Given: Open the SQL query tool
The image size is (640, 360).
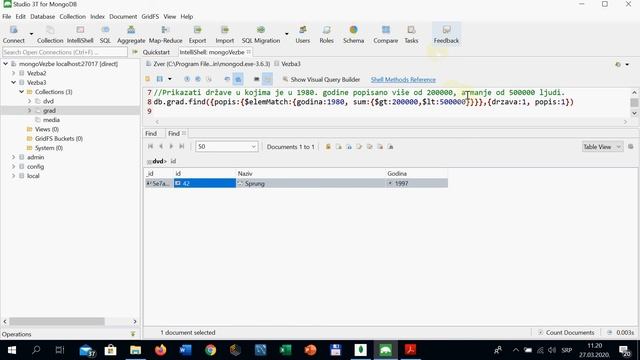Looking at the screenshot, I should [105, 34].
